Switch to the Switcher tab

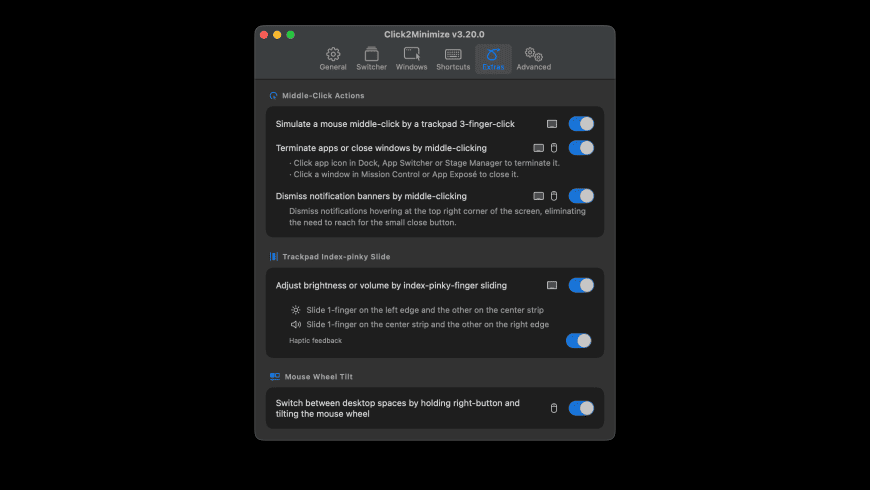[371, 59]
